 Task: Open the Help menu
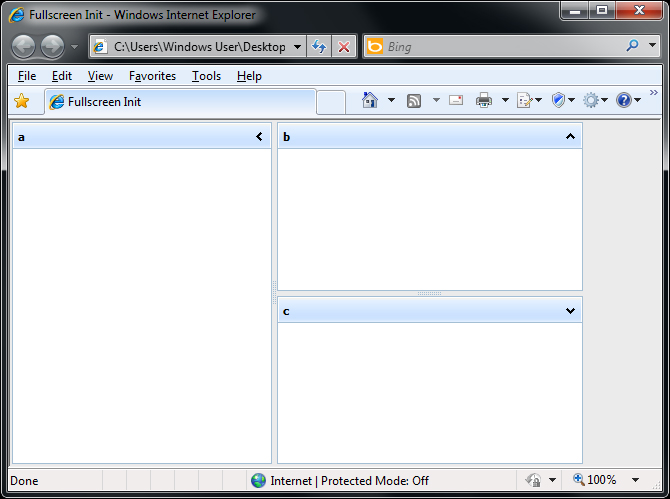coord(249,76)
